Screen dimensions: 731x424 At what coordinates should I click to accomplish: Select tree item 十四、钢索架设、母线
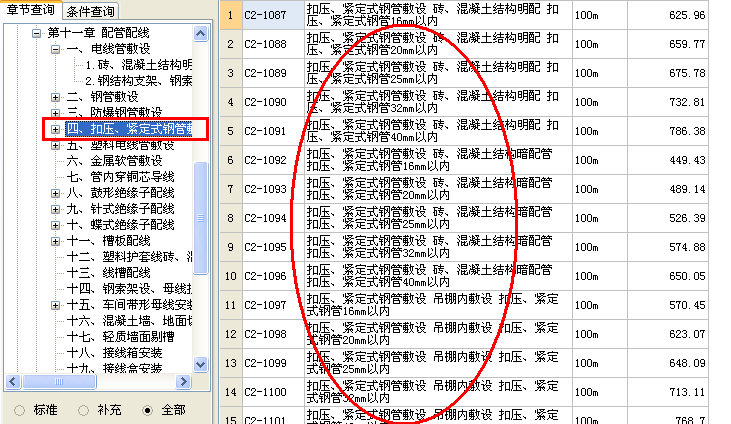[x=130, y=289]
